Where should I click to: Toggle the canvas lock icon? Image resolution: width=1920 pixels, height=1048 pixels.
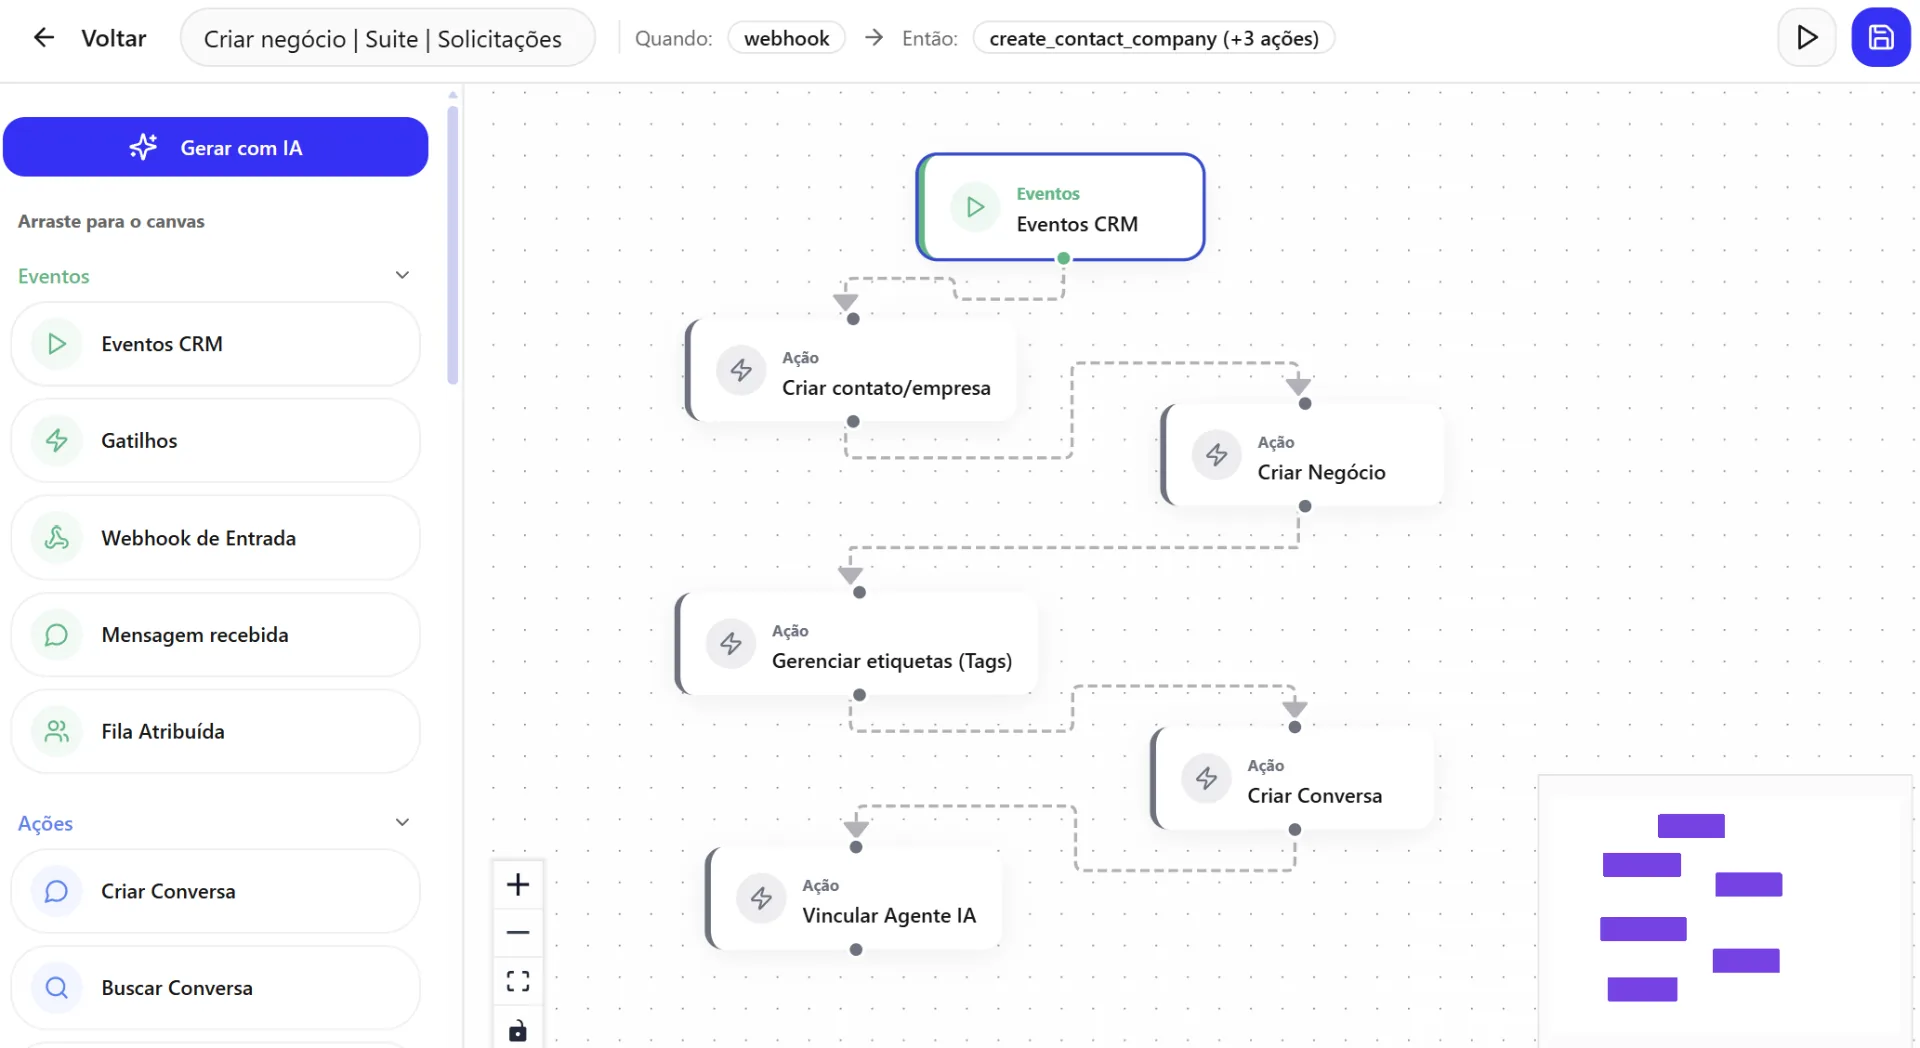click(x=518, y=1030)
